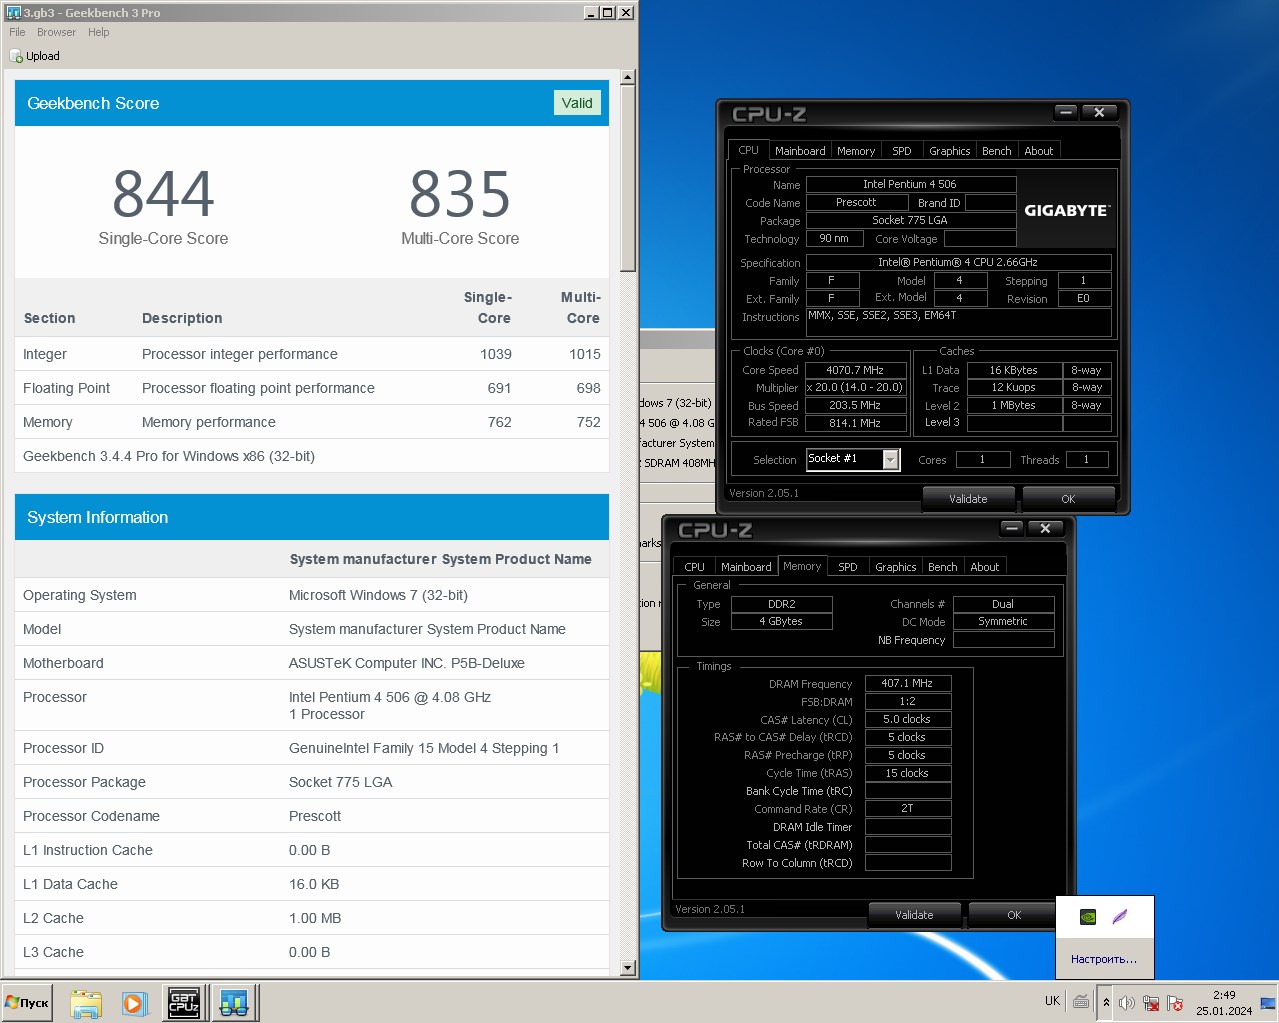Click the Integer row in score table

coord(312,354)
